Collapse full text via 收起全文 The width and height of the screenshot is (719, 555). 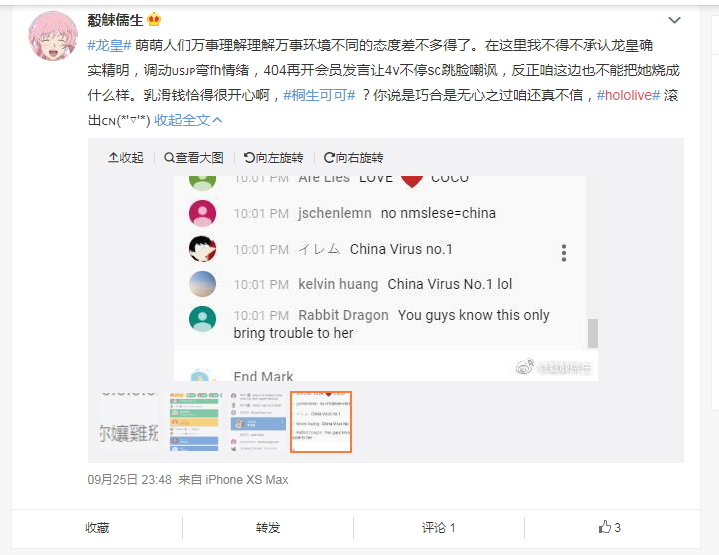[188, 120]
